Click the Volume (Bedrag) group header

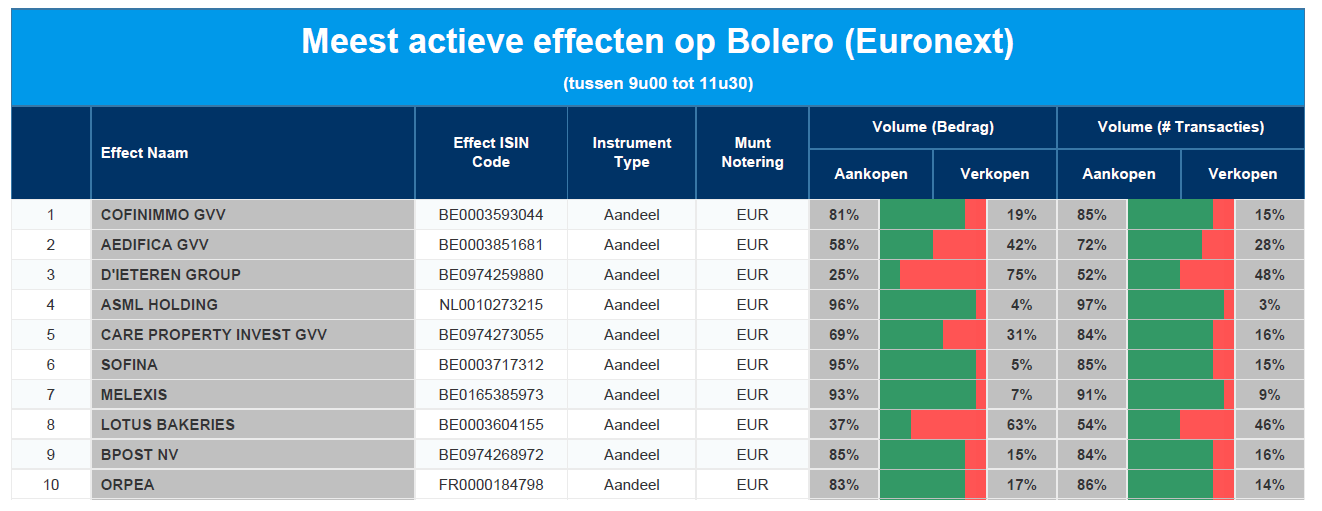[932, 127]
